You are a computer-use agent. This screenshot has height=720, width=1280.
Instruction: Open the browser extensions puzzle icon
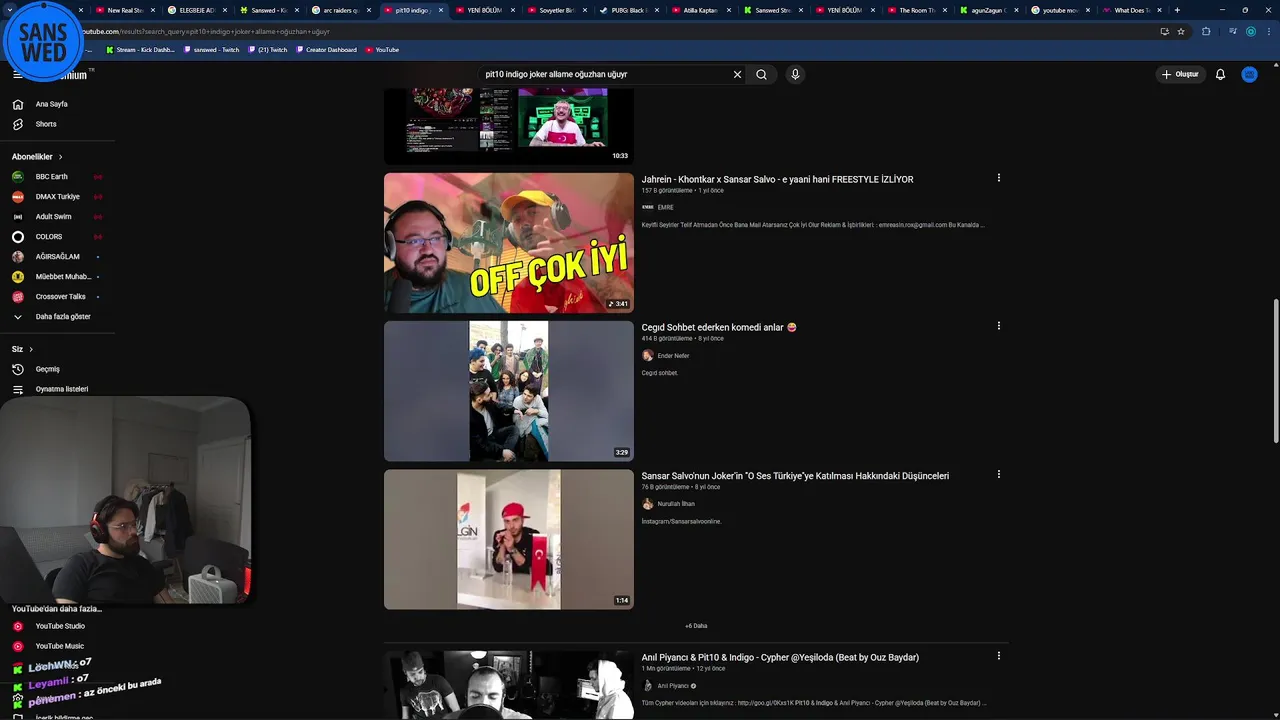click(1206, 31)
